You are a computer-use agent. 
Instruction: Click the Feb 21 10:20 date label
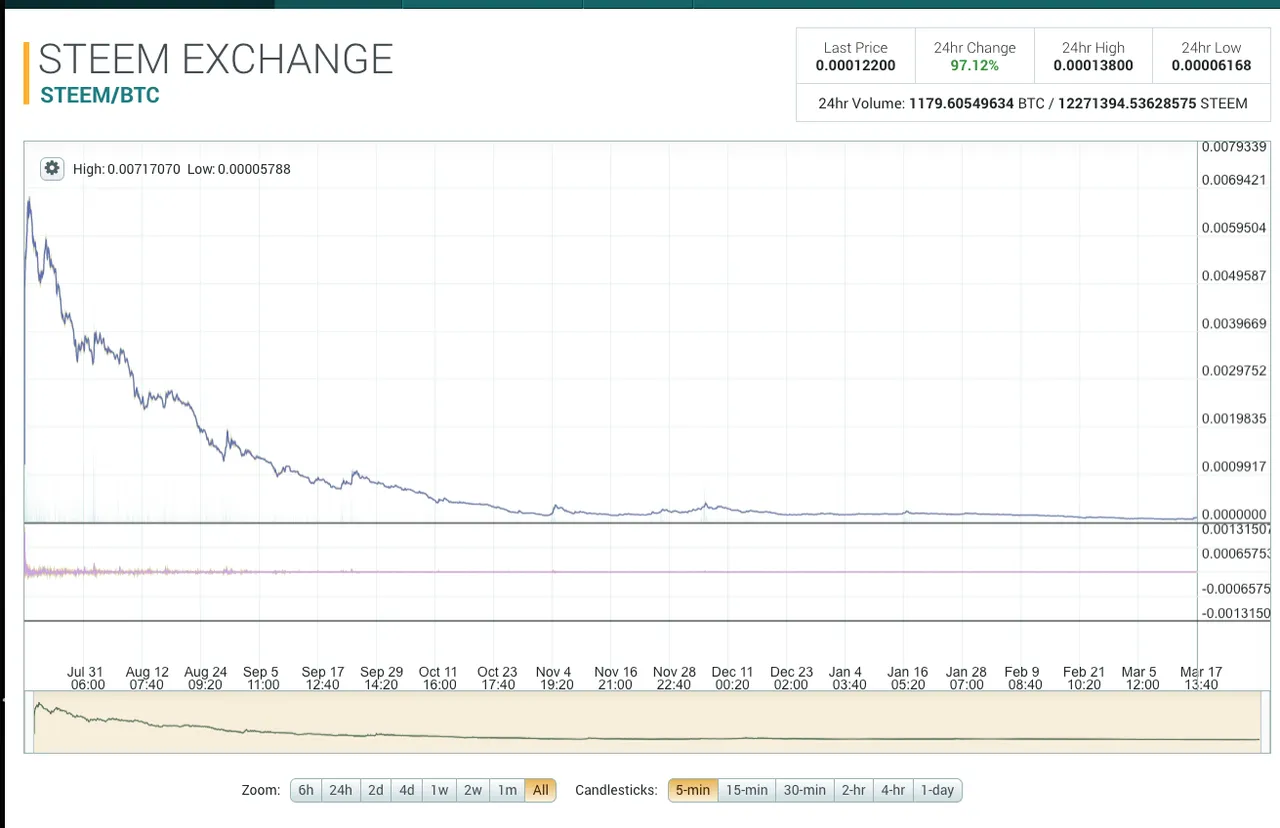1084,678
